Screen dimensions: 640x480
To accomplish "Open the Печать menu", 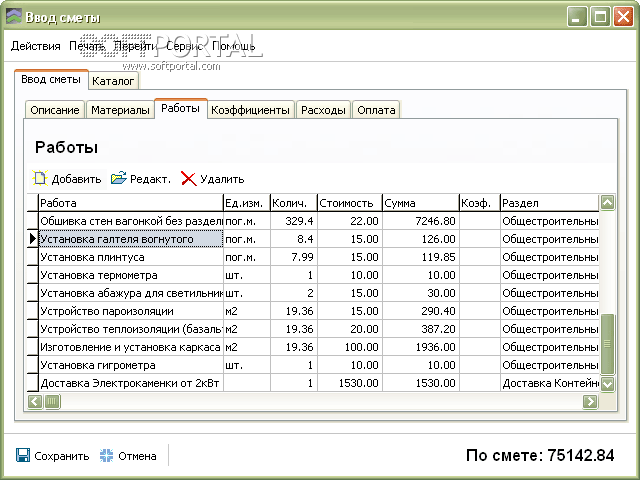I will point(86,46).
